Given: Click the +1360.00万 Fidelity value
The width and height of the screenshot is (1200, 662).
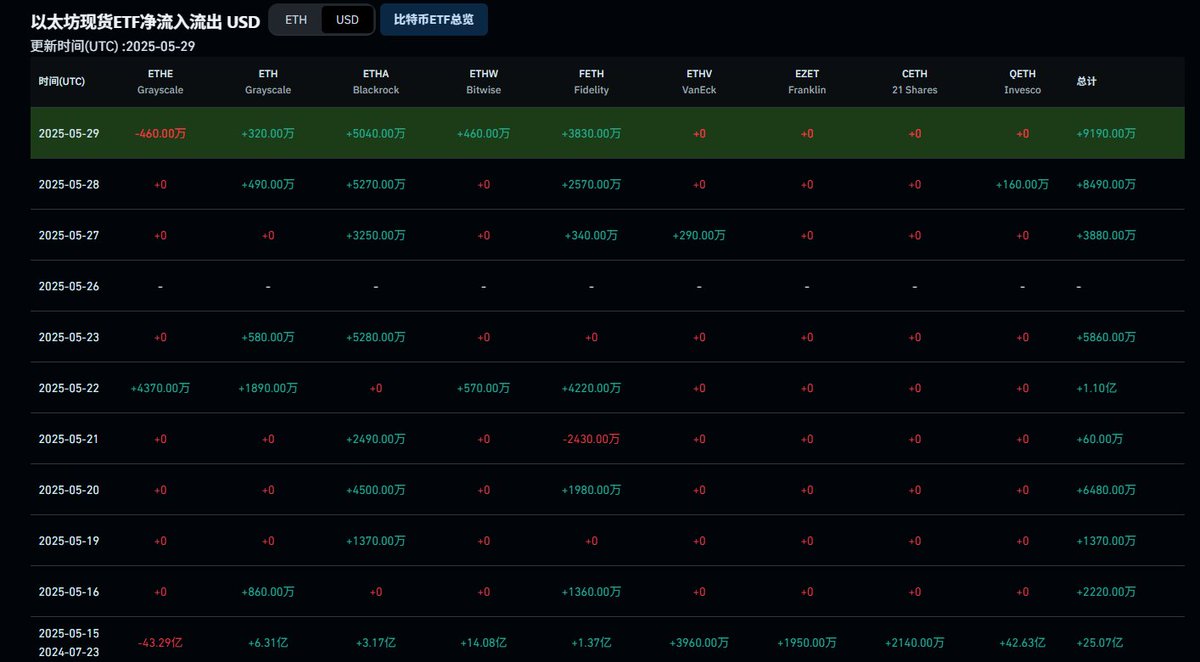Looking at the screenshot, I should point(591,592).
